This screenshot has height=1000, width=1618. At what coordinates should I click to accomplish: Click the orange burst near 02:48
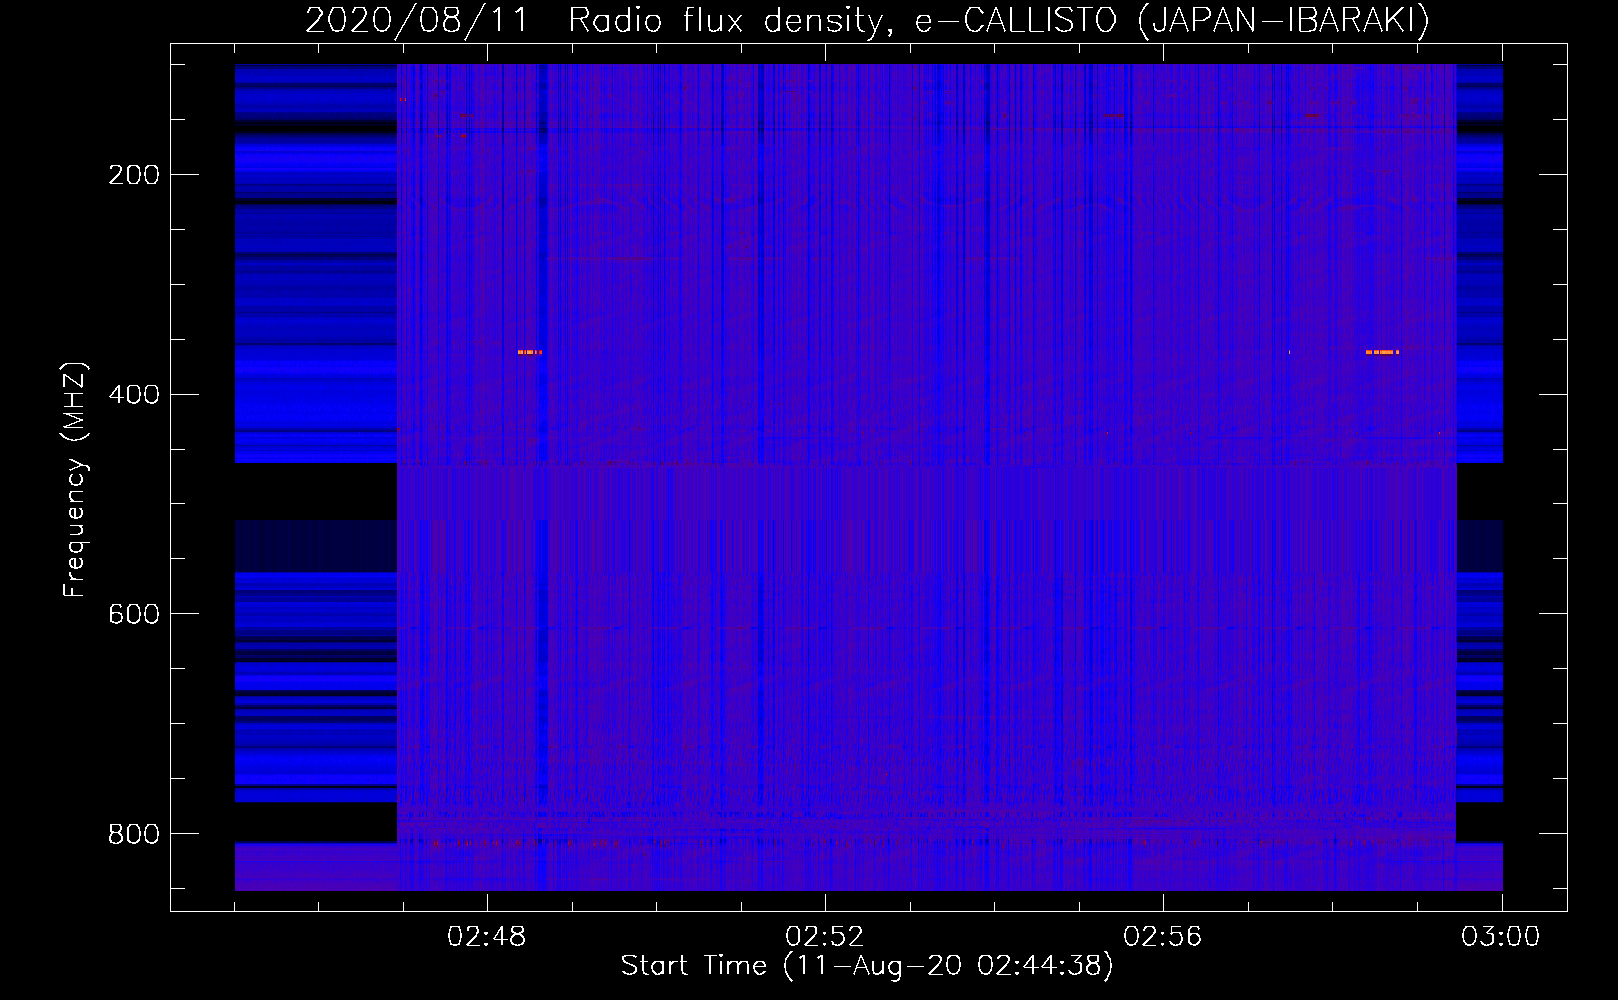pos(530,352)
